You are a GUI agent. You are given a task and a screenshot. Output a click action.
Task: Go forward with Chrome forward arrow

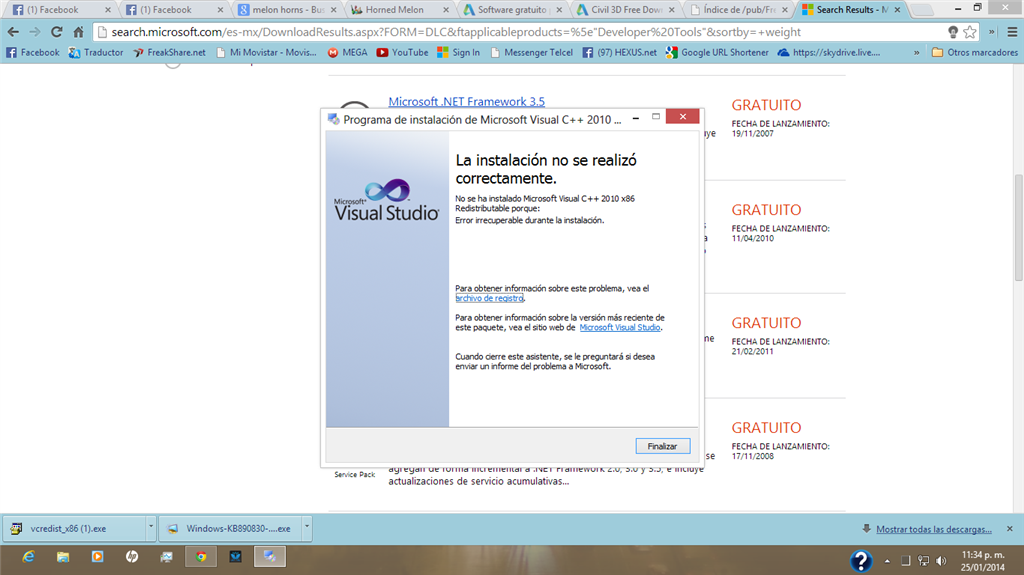pos(35,32)
